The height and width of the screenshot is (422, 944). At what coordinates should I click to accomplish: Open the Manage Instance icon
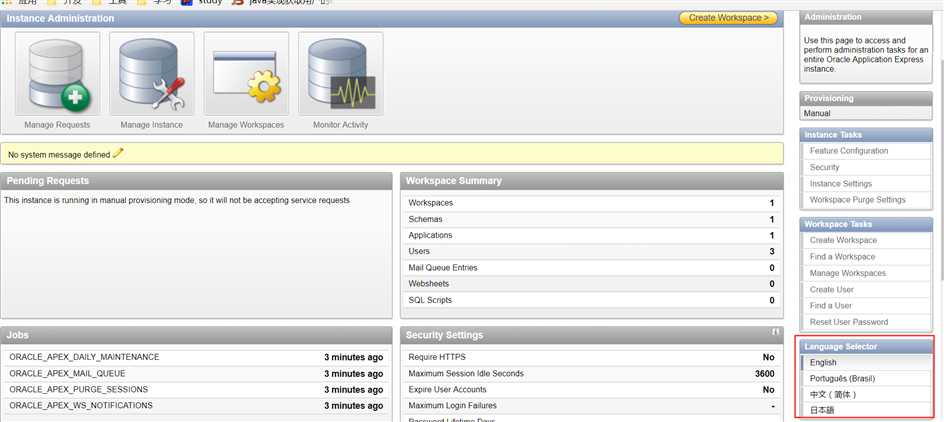point(152,76)
